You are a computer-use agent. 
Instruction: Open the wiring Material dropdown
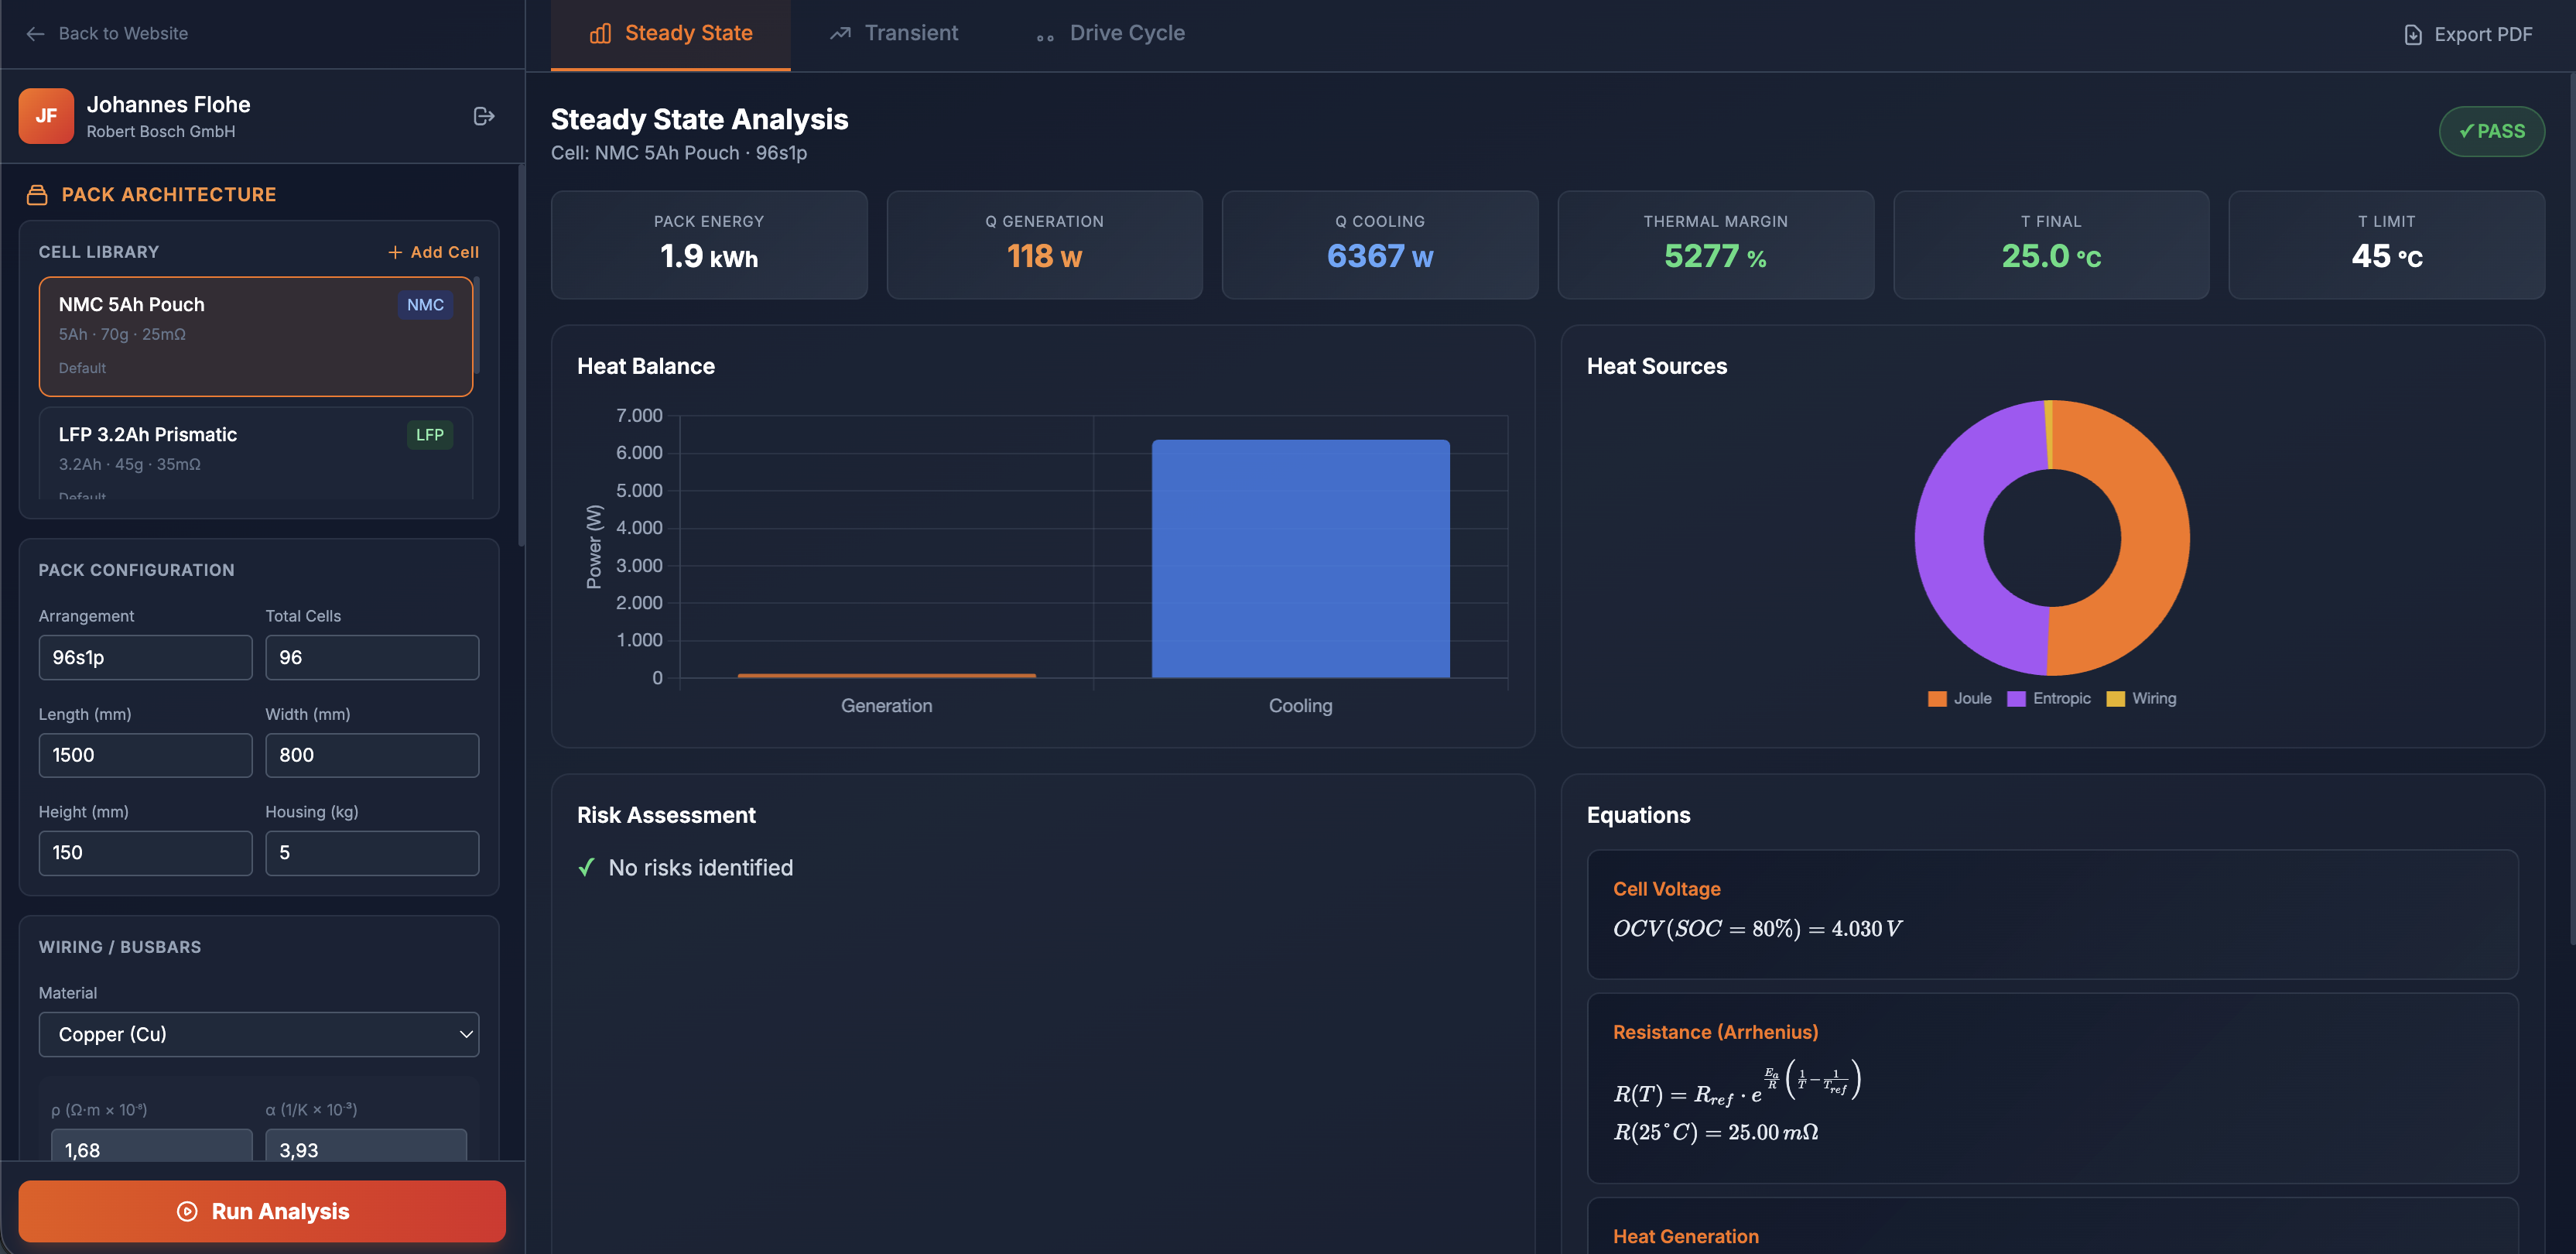tap(259, 1034)
